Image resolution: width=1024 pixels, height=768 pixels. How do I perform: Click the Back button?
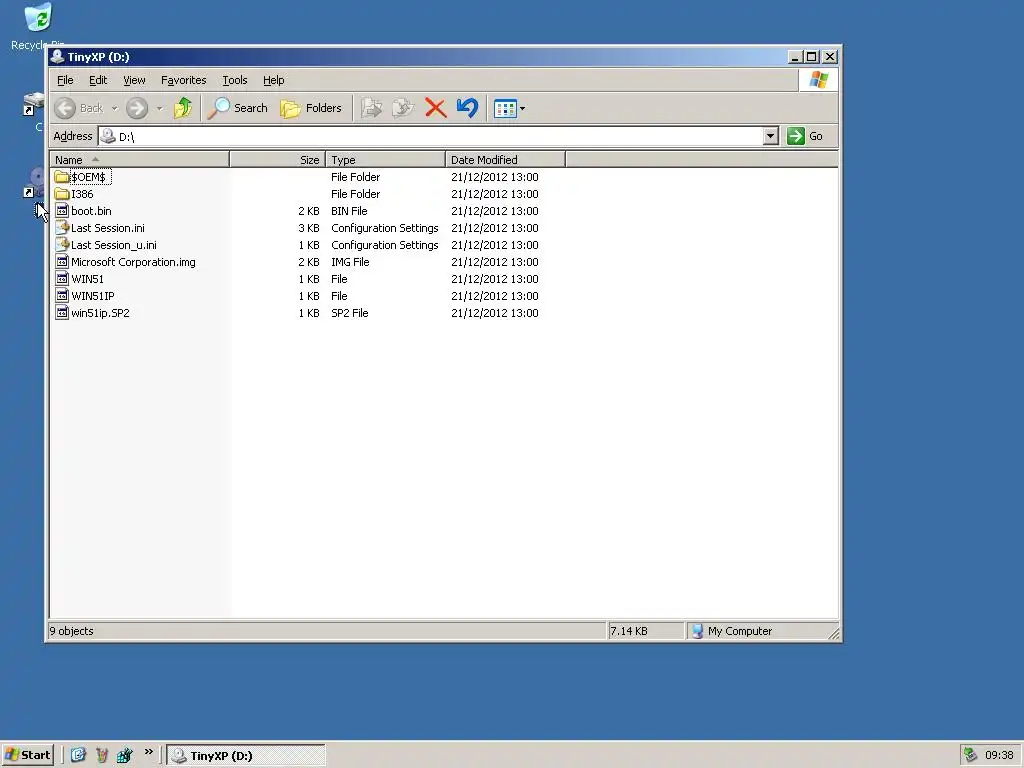79,108
